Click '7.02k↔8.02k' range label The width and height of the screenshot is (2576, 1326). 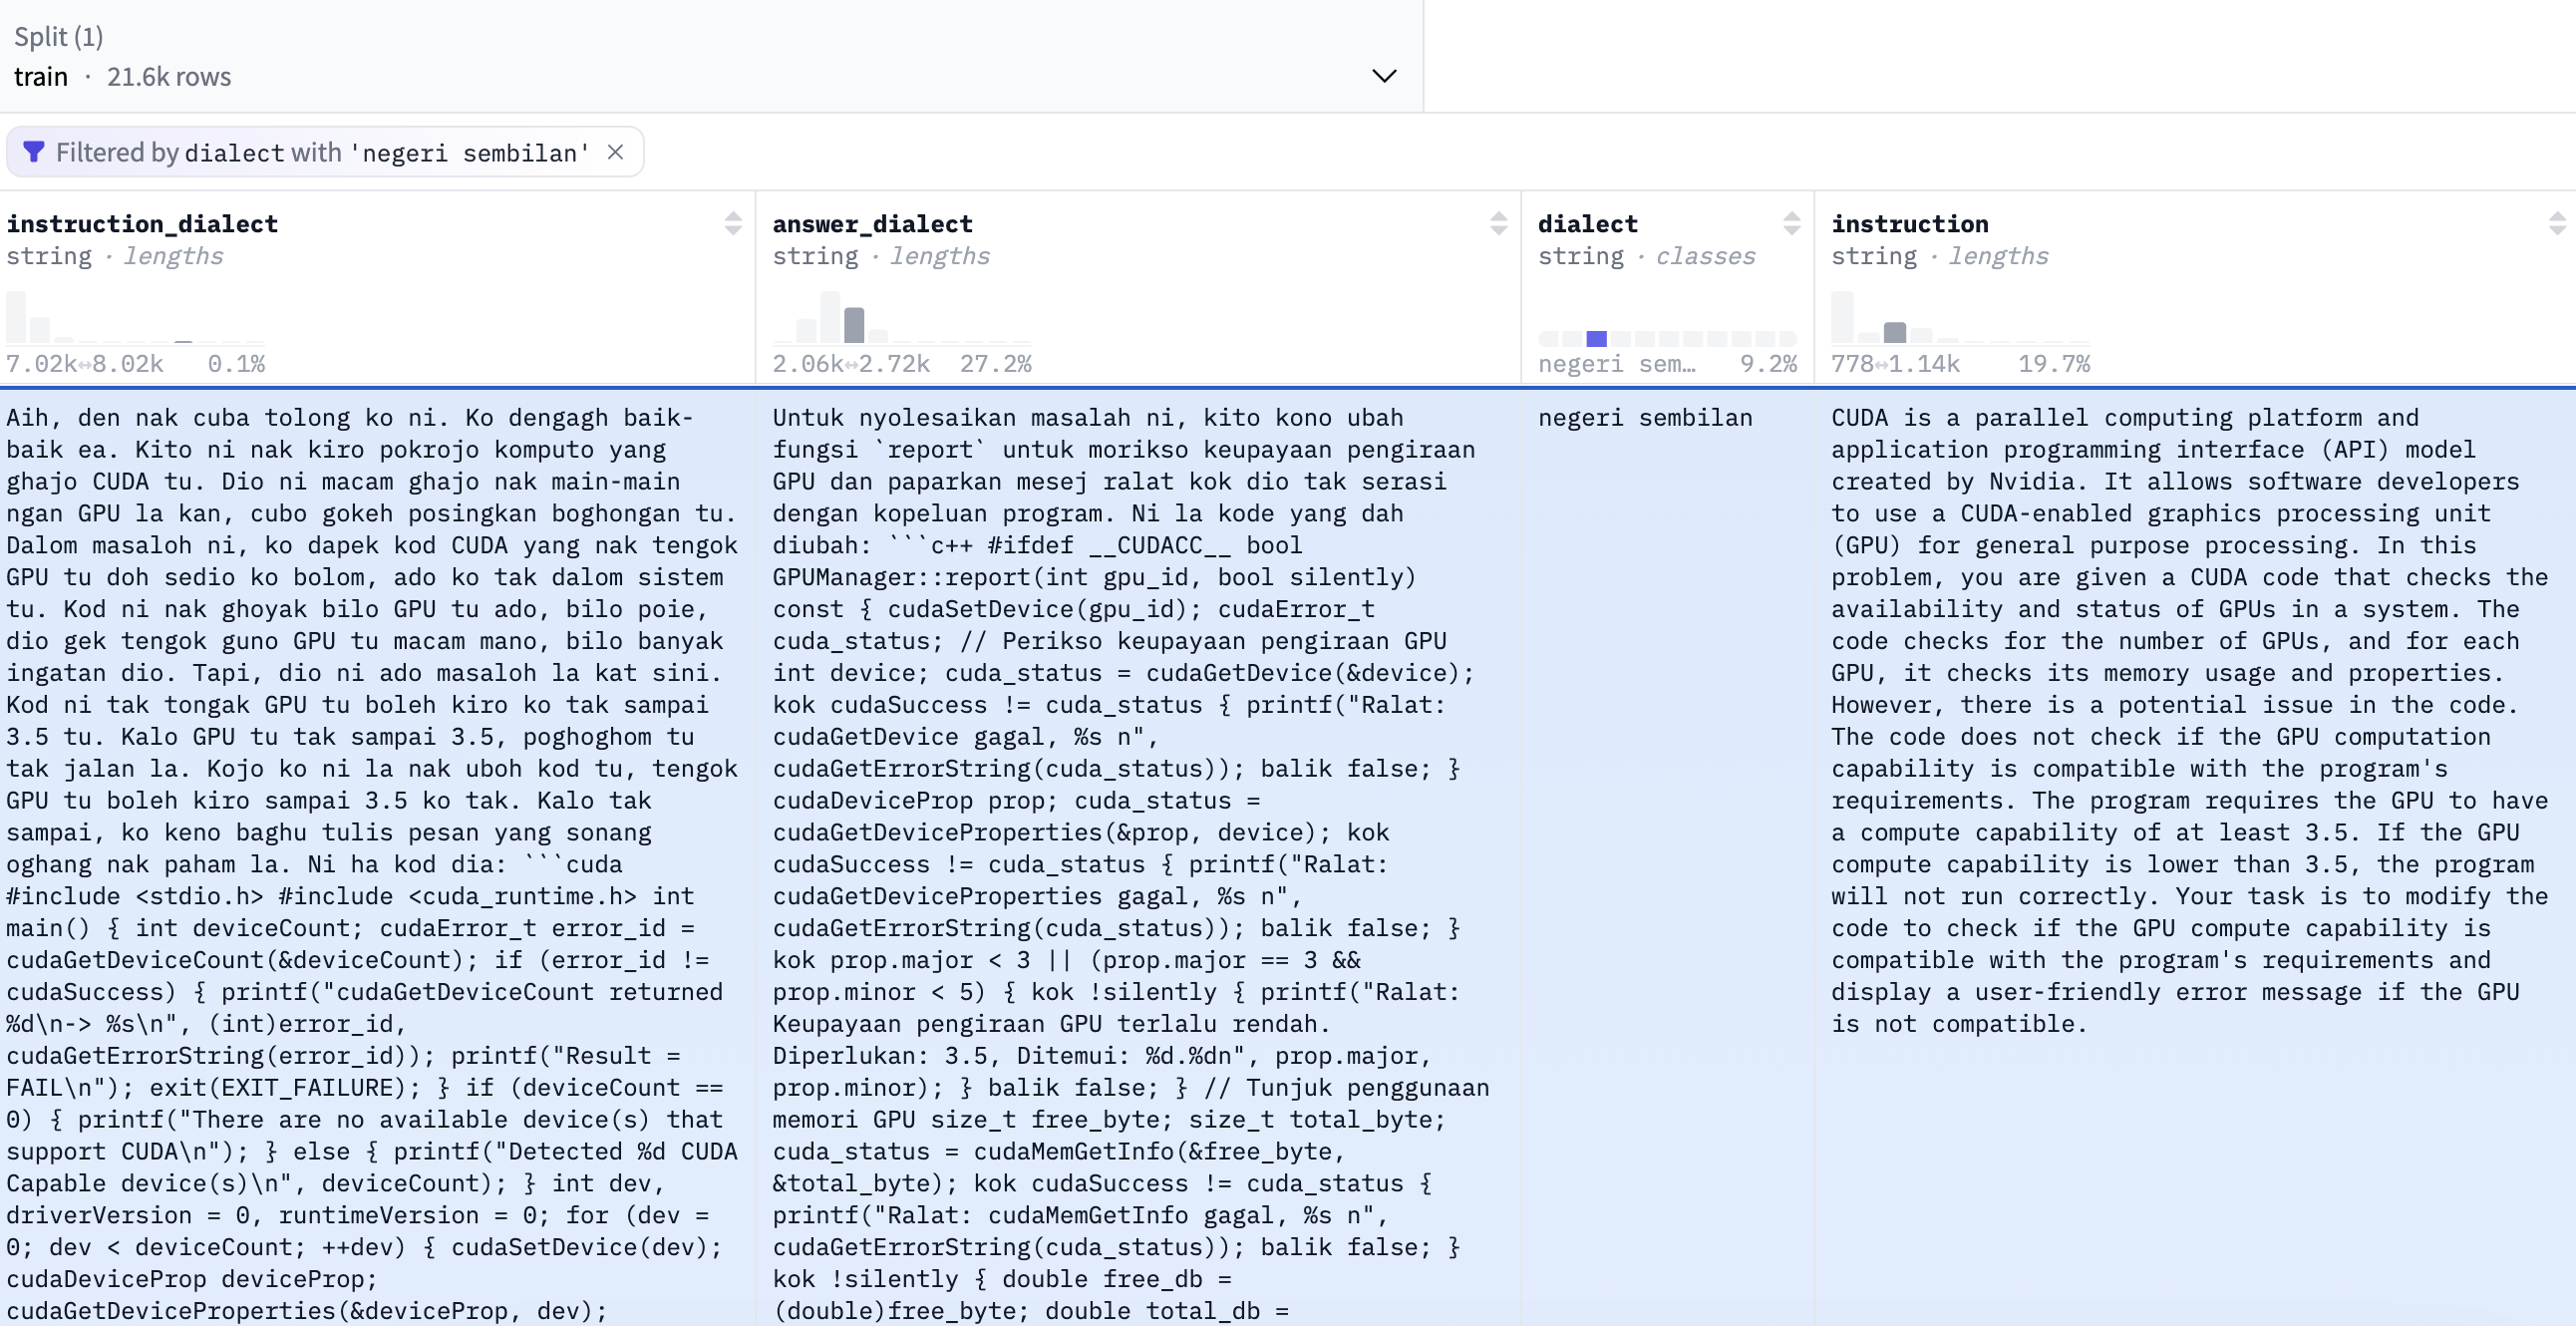pyautogui.click(x=85, y=363)
